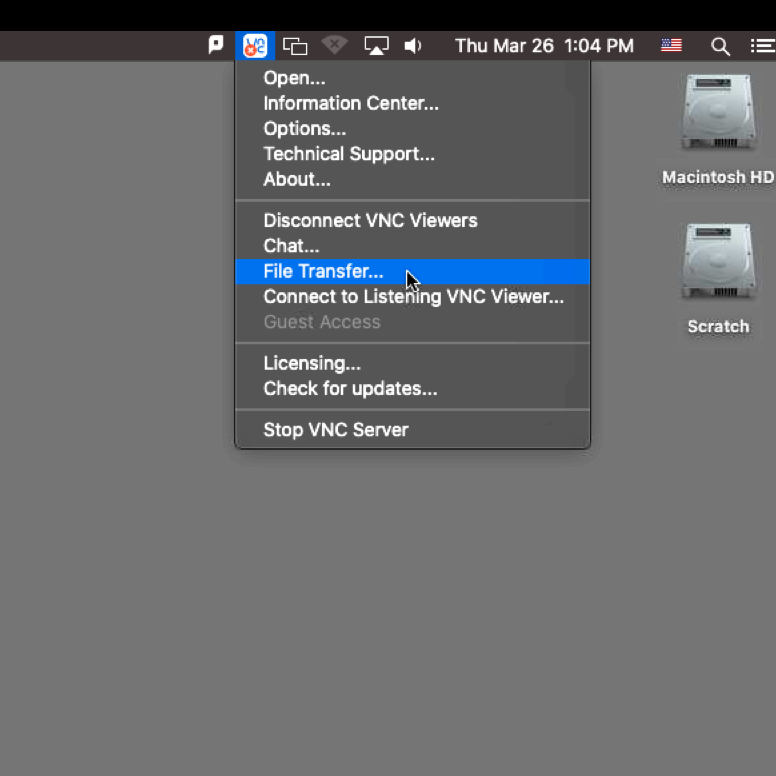Click the VNC Server menu bar icon

(x=255, y=46)
